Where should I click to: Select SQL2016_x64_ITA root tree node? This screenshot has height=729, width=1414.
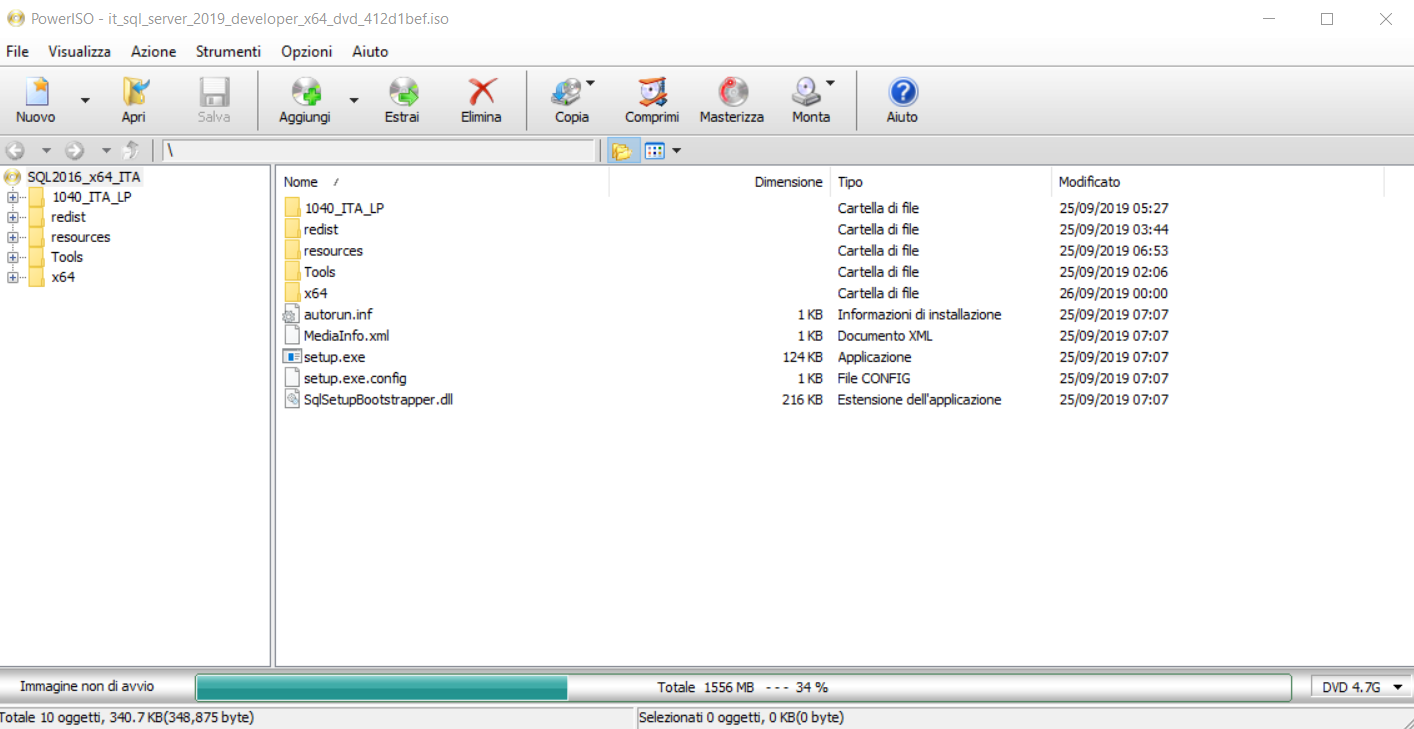[84, 177]
